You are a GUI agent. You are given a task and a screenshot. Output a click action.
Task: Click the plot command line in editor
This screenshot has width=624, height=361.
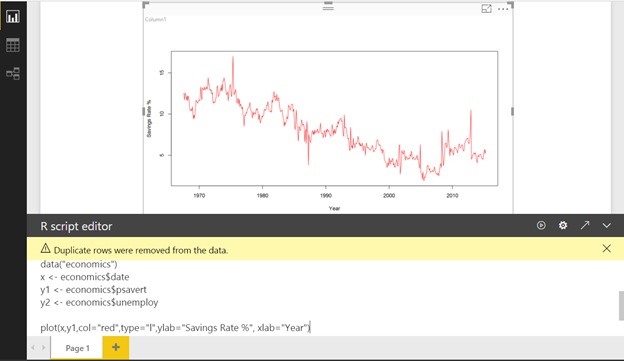(176, 328)
